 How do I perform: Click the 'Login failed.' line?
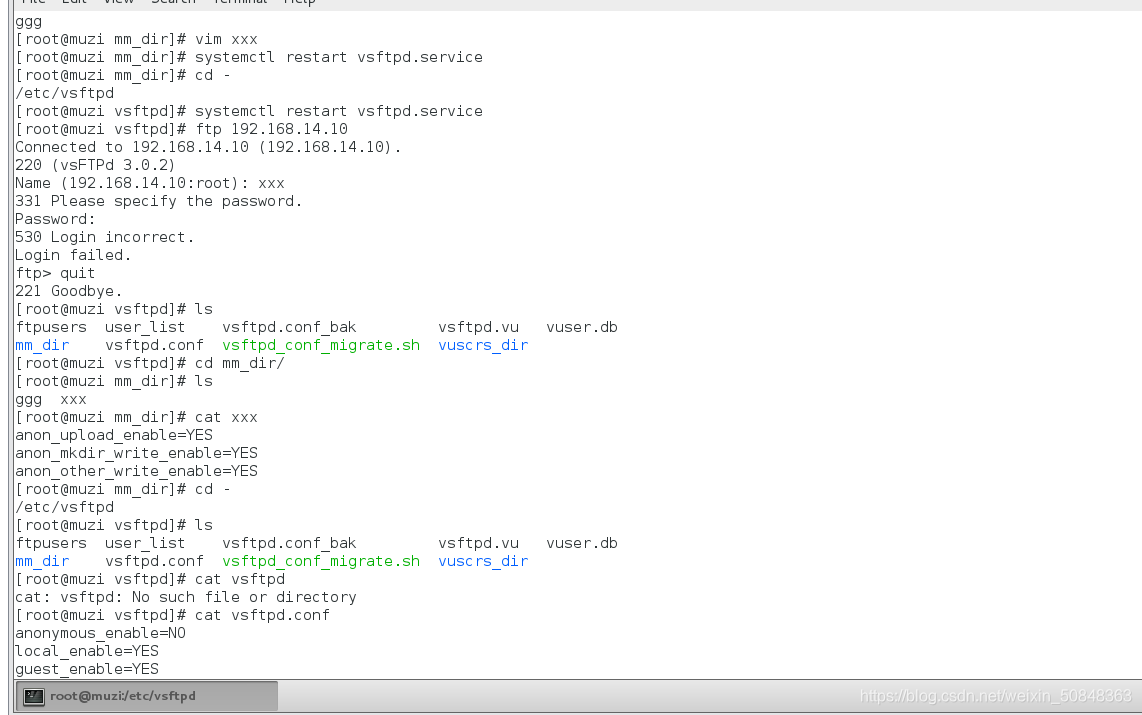click(74, 255)
